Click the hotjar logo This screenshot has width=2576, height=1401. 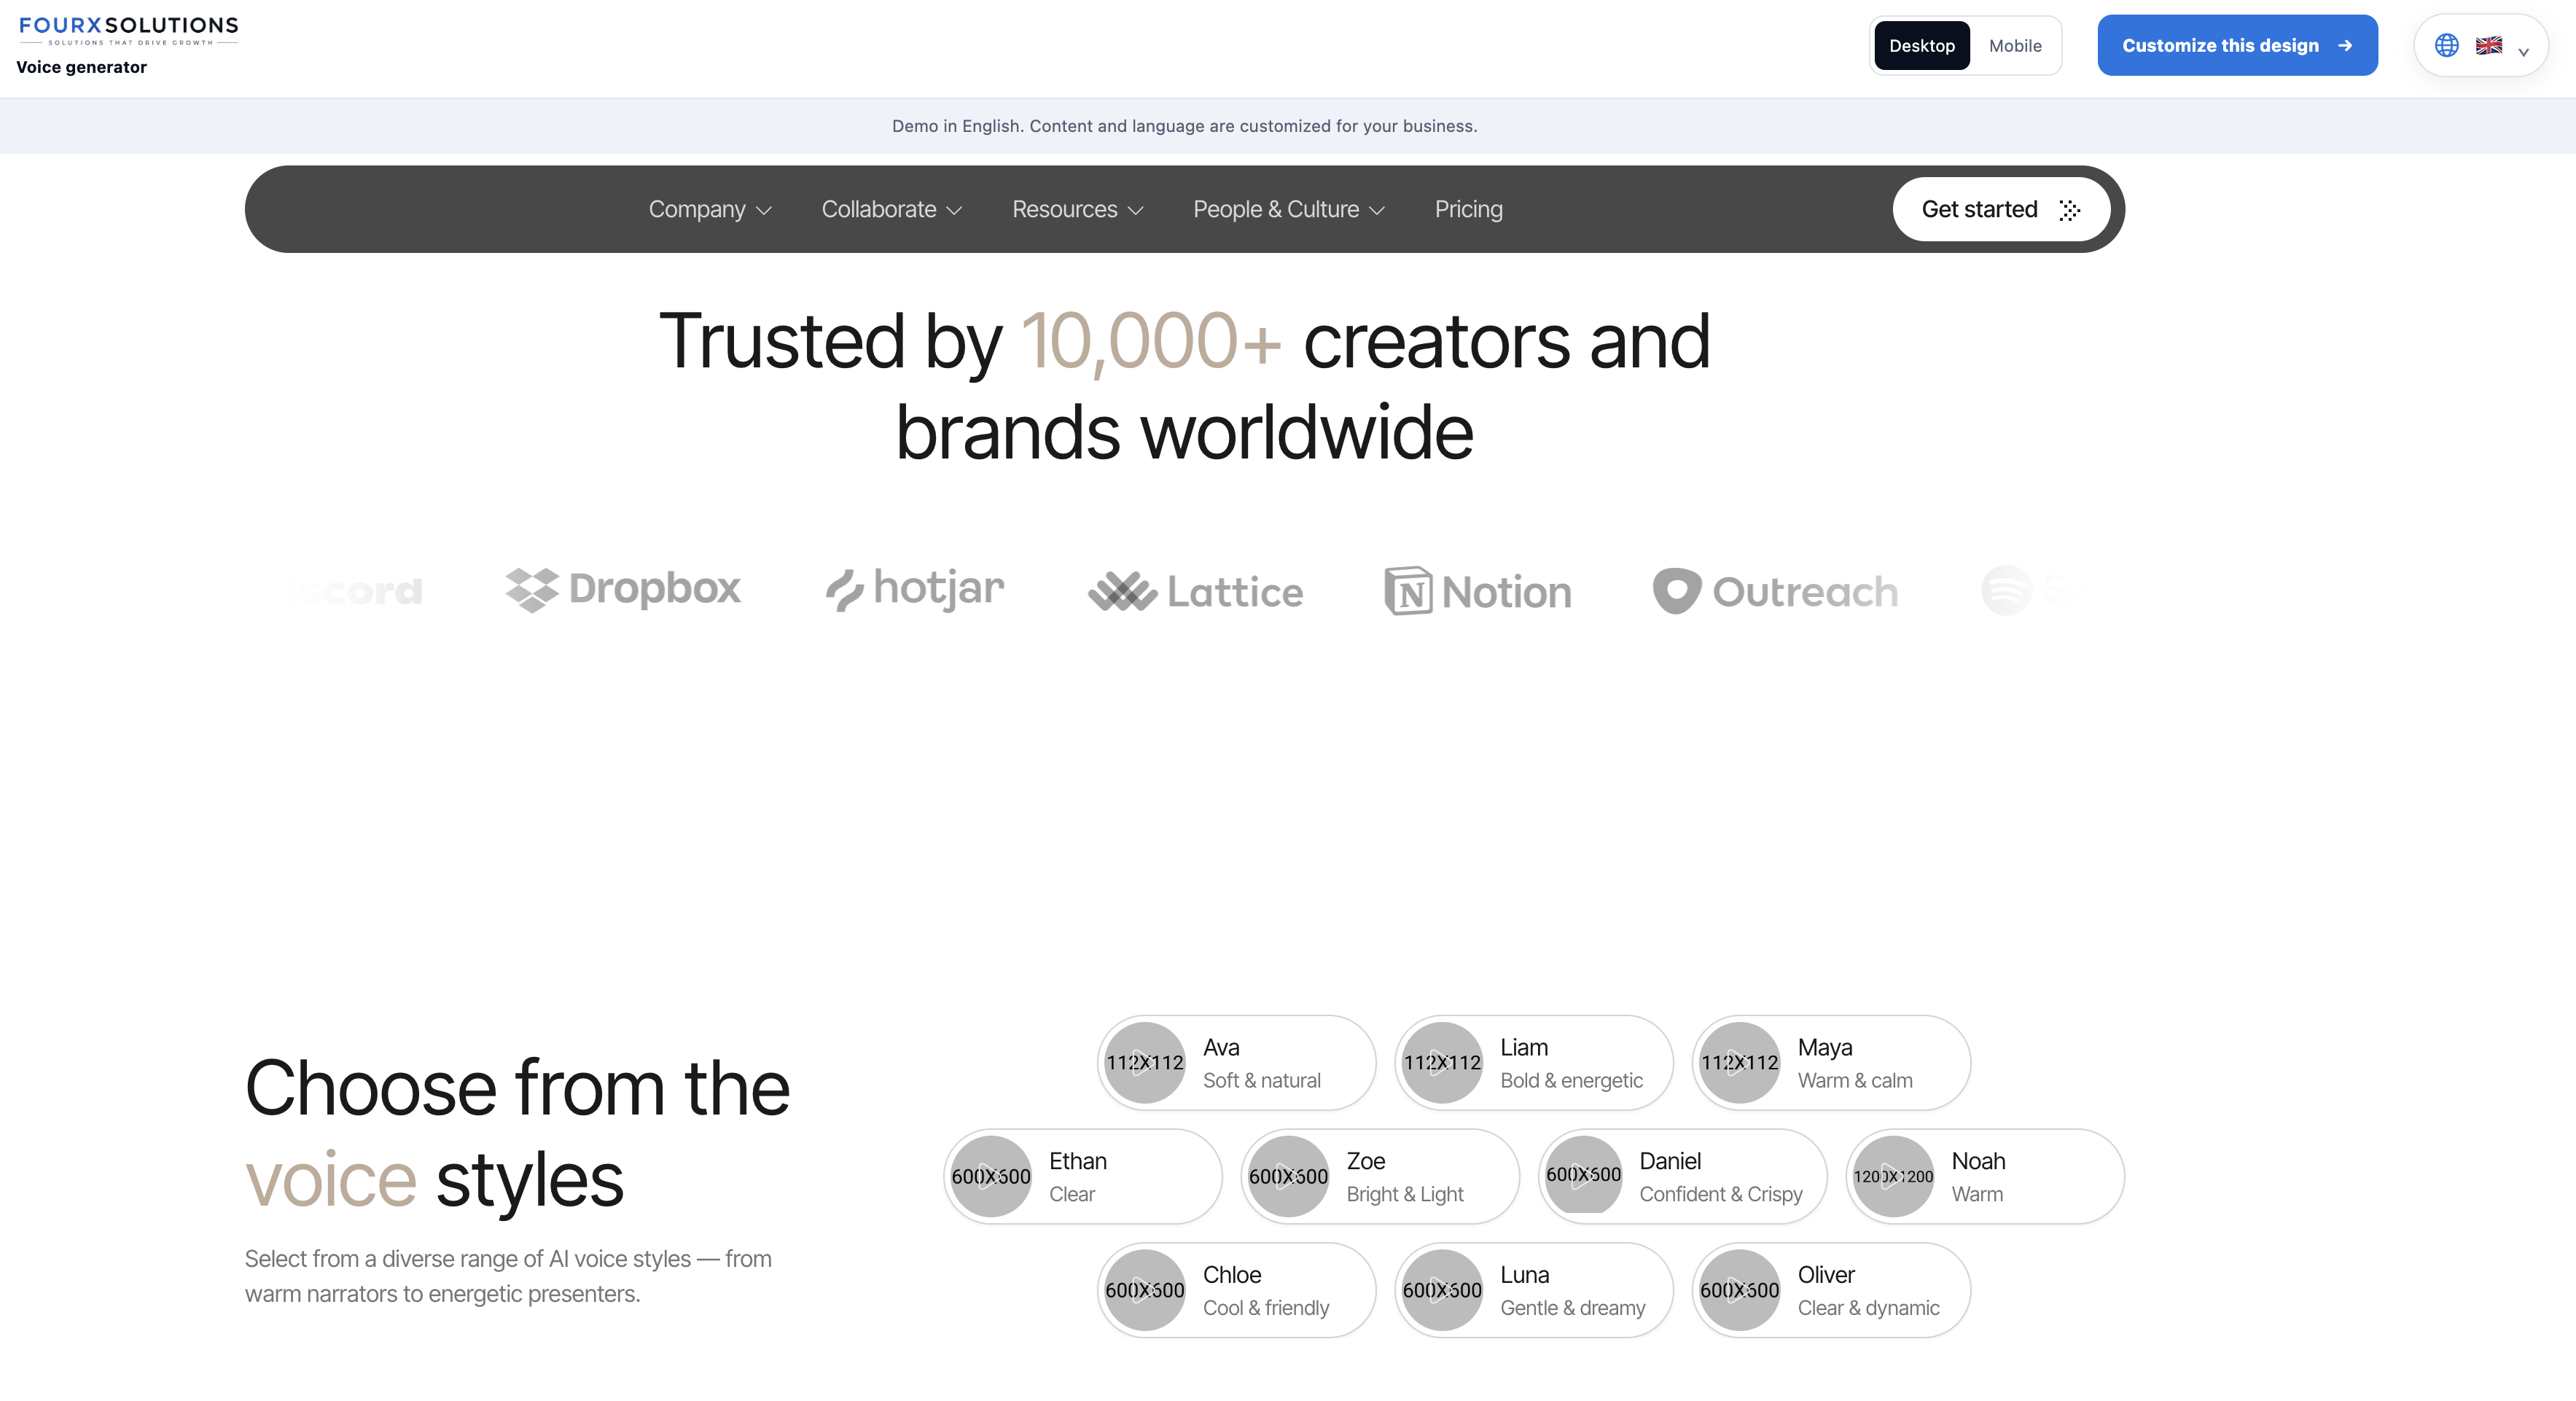tap(914, 589)
